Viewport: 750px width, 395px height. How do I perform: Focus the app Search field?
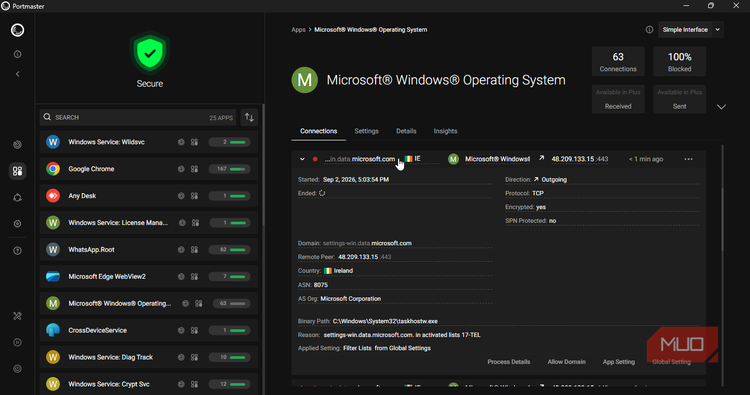[x=138, y=117]
